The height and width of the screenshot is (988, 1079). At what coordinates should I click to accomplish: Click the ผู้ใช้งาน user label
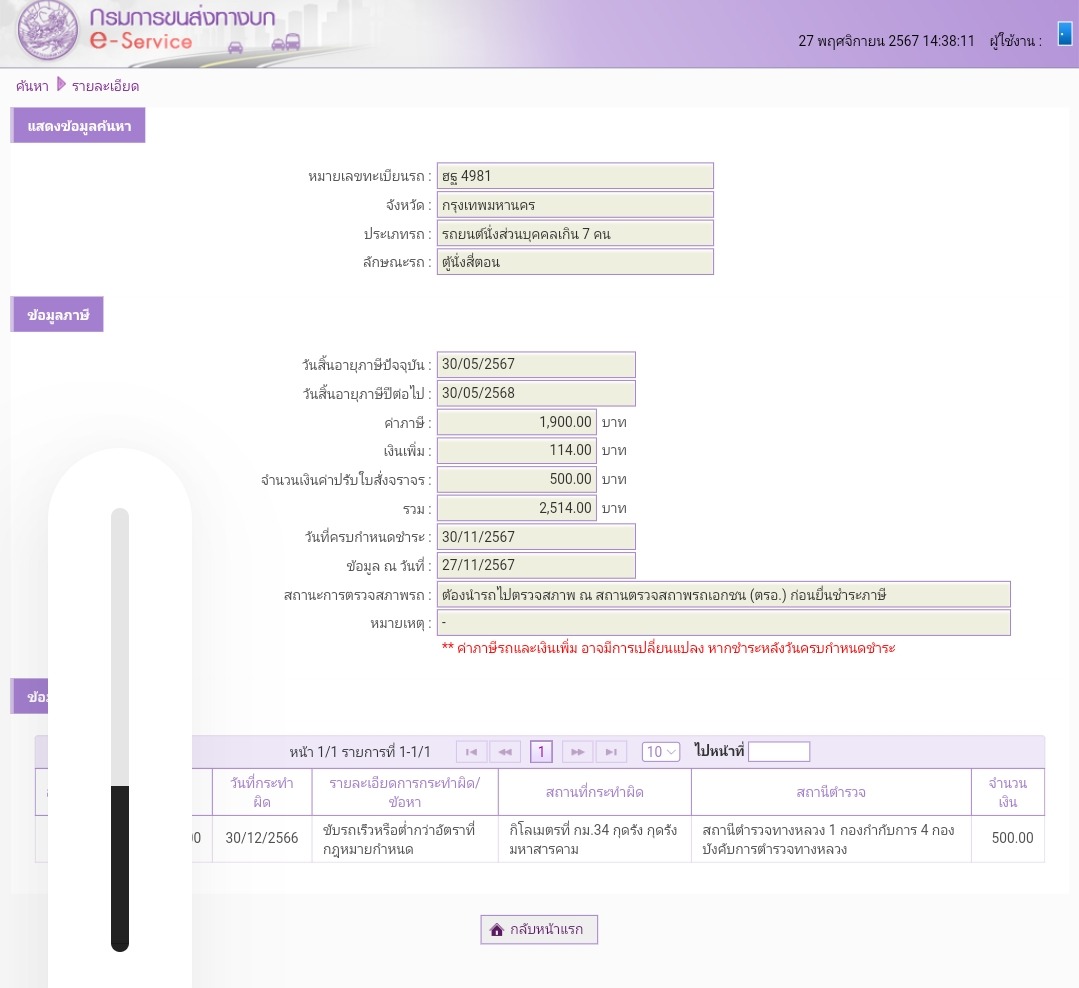[1016, 41]
